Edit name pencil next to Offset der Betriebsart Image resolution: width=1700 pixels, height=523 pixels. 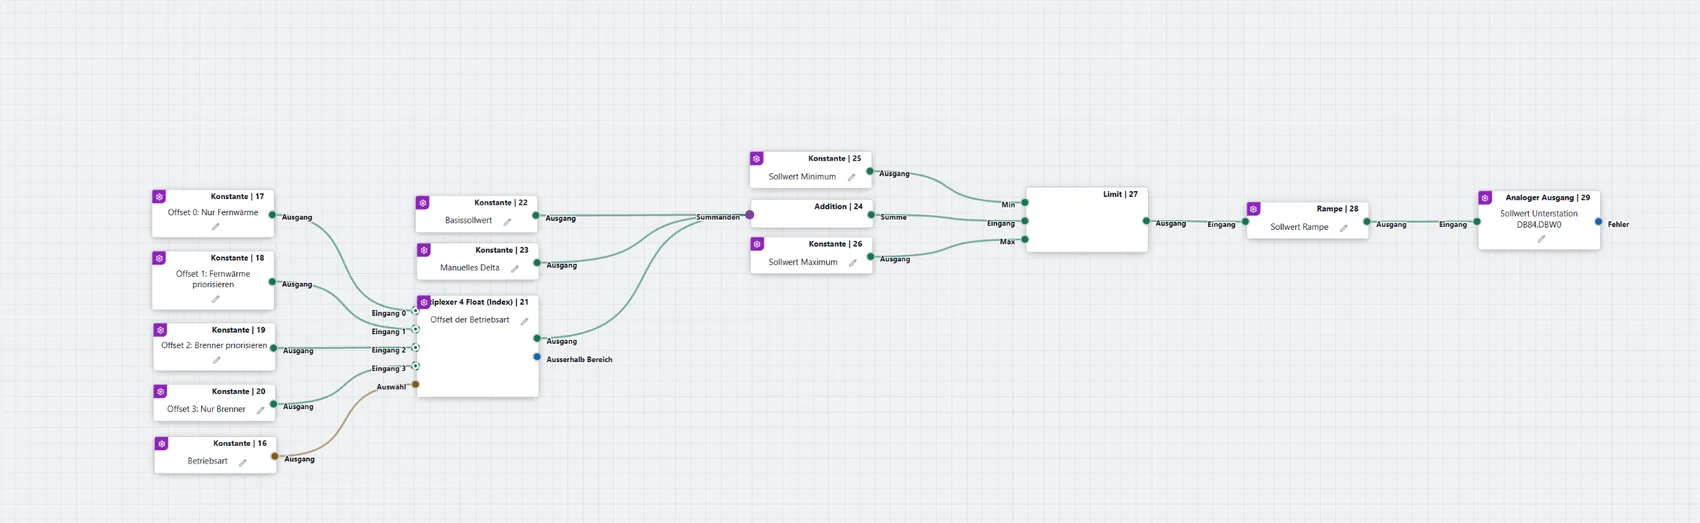pyautogui.click(x=524, y=322)
